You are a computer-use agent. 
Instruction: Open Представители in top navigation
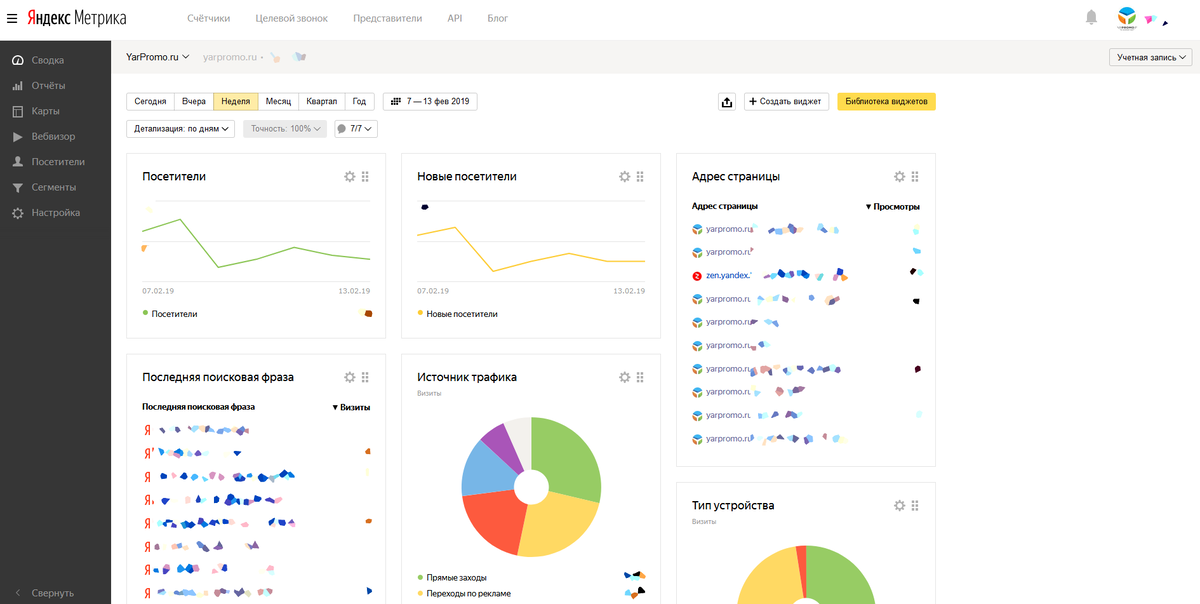point(387,18)
